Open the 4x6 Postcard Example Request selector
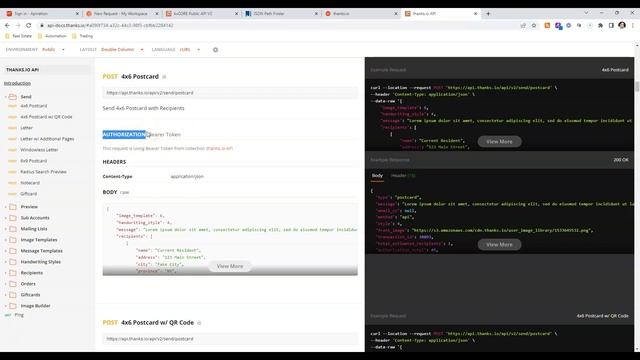The width and height of the screenshot is (640, 360). tap(615, 70)
